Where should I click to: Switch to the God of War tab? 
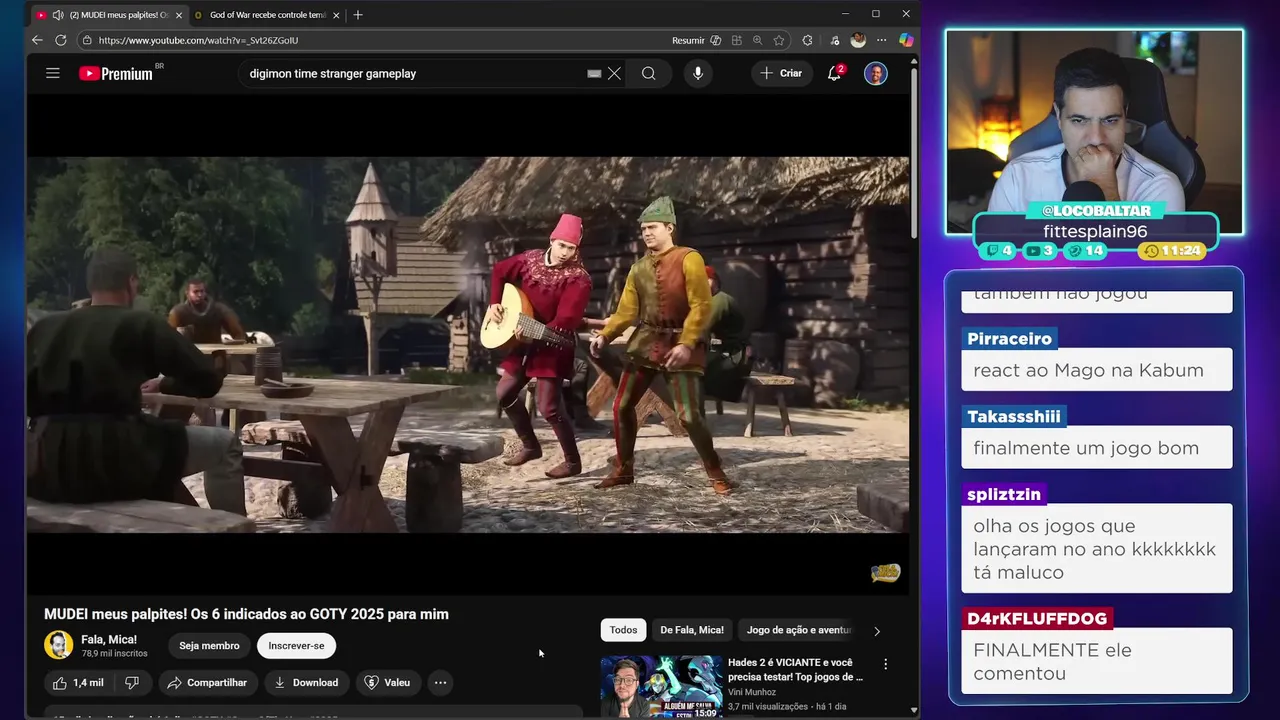pos(267,15)
